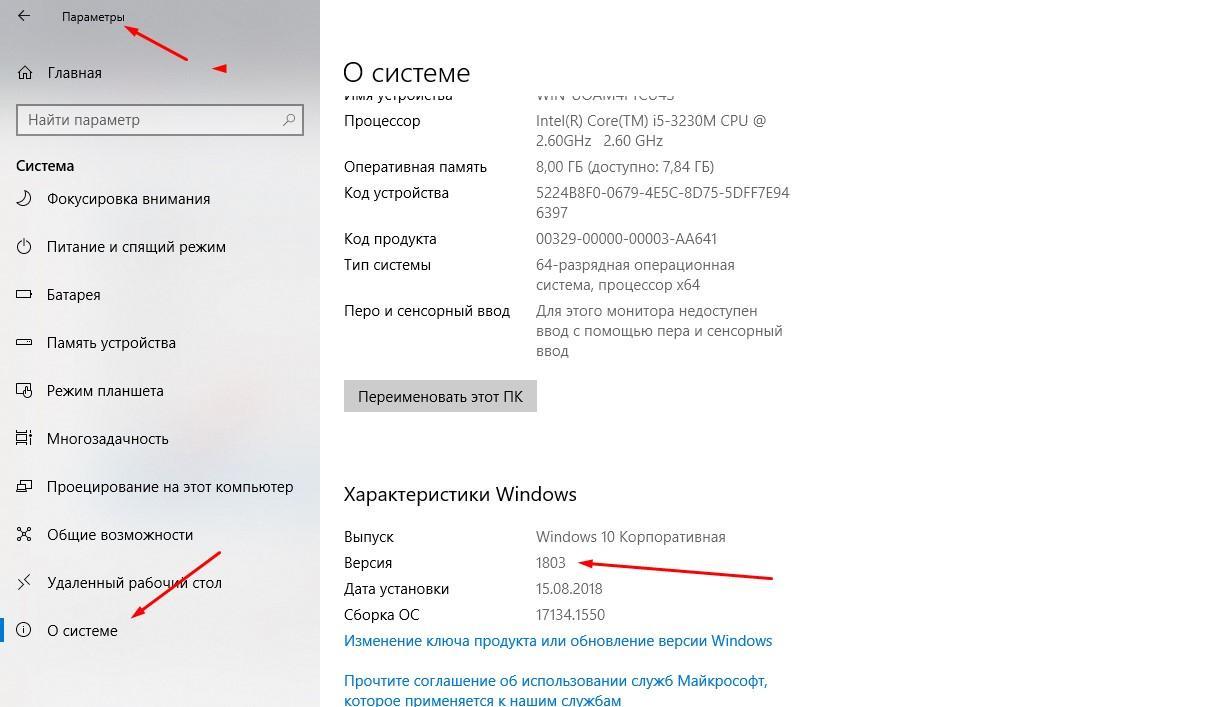Viewport: 1210px width, 707px height.
Task: Click the О системе page title
Action: point(406,72)
